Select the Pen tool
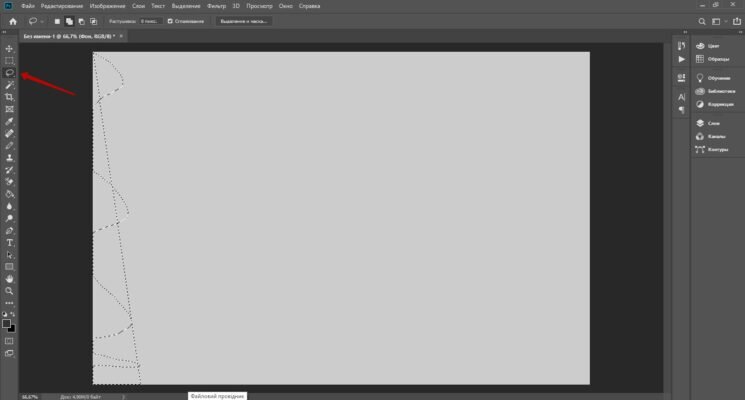Screen dimensions: 745x400 [x=9, y=231]
